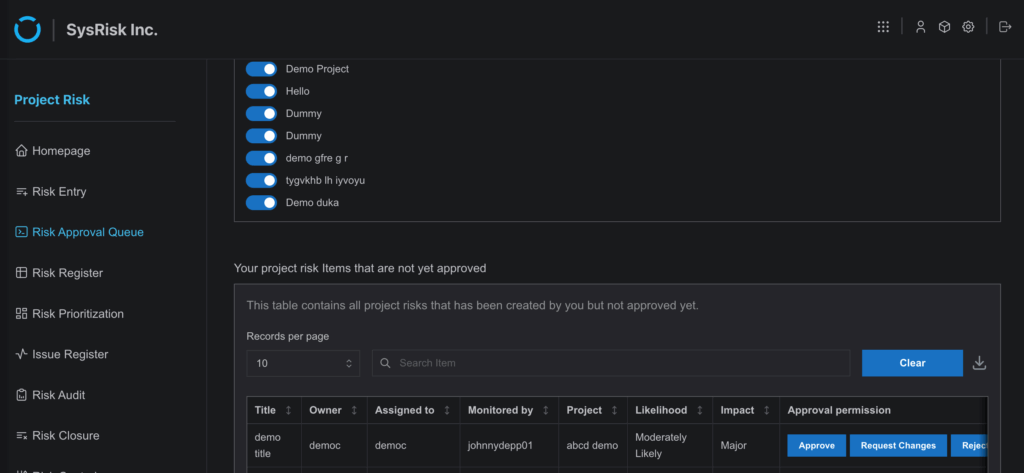Click the logout icon in header
This screenshot has height=473, width=1024.
click(1005, 27)
